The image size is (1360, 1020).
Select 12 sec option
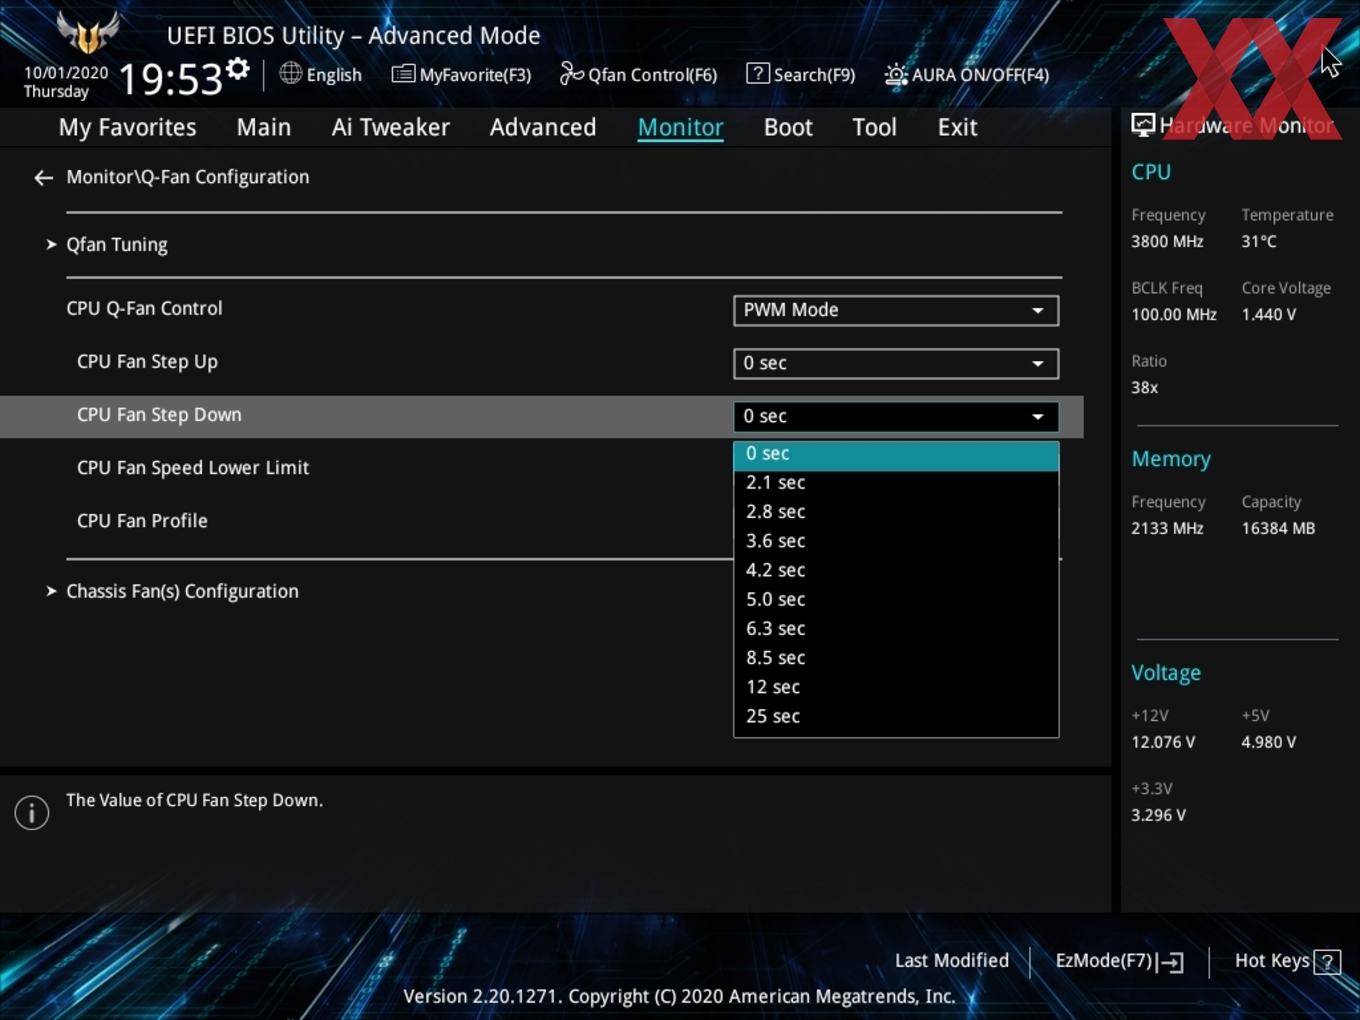896,687
